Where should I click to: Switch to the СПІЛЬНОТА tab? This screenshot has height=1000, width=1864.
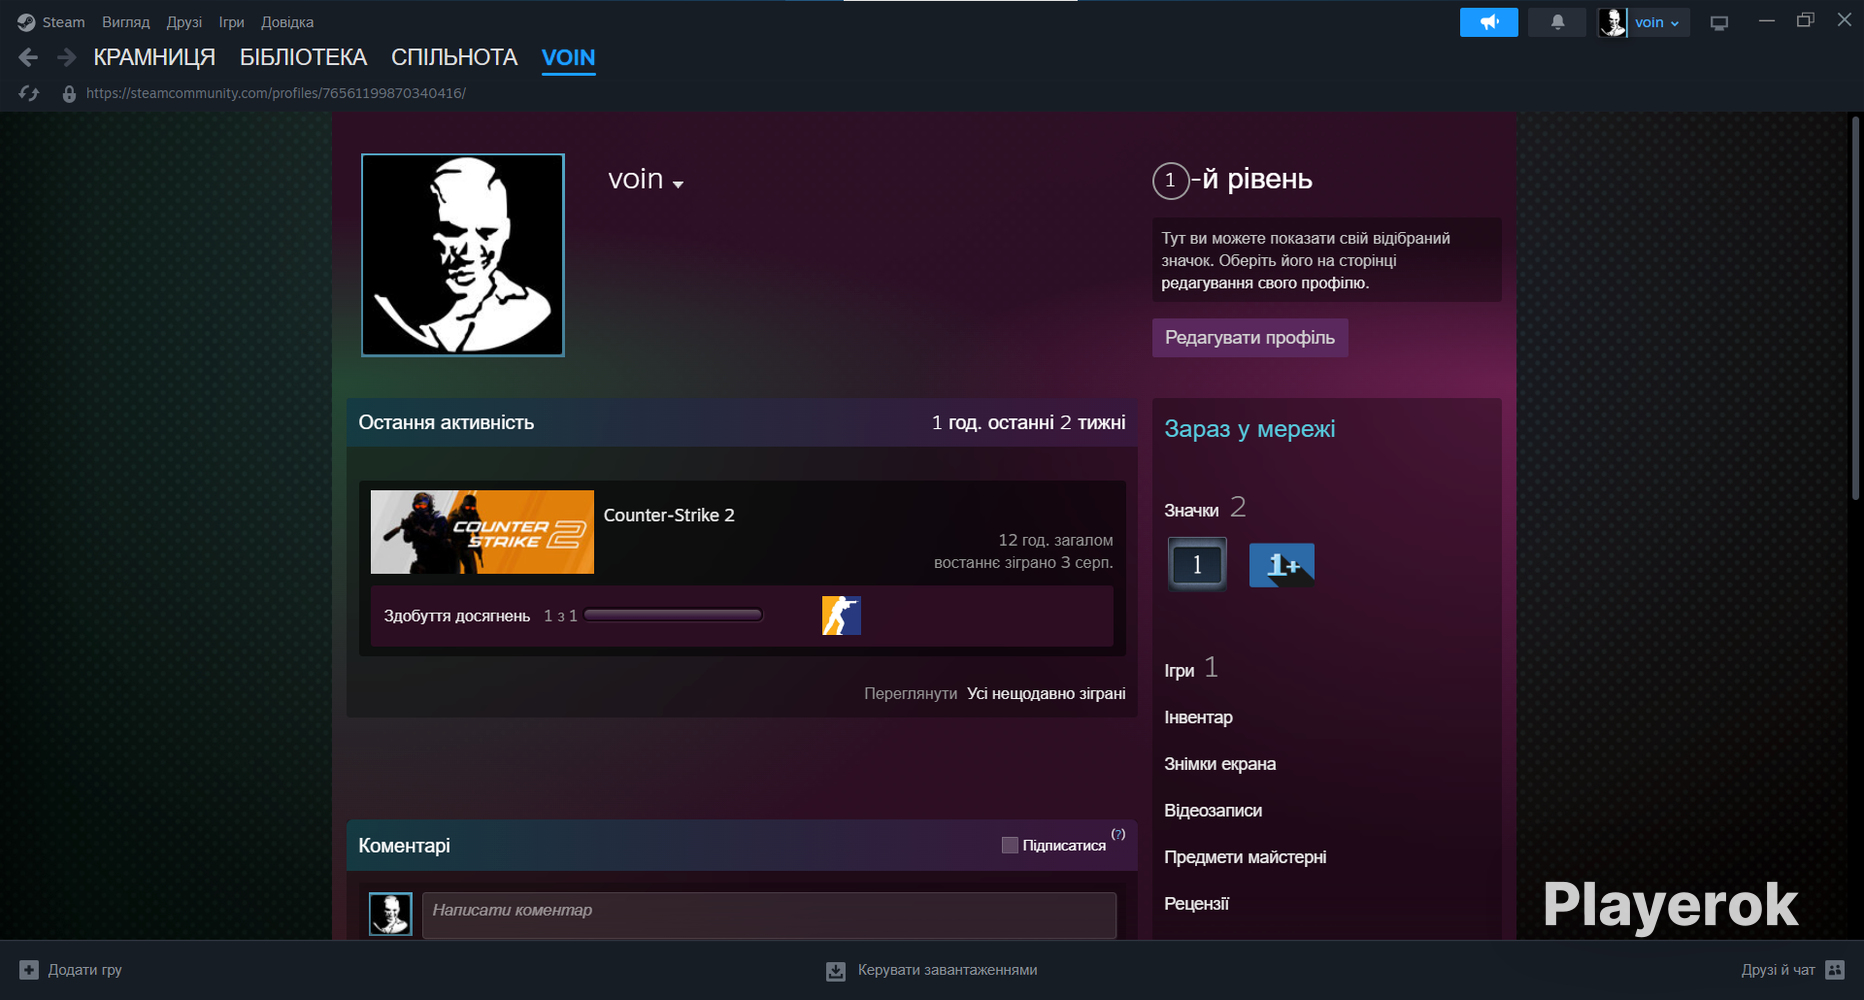pyautogui.click(x=454, y=58)
